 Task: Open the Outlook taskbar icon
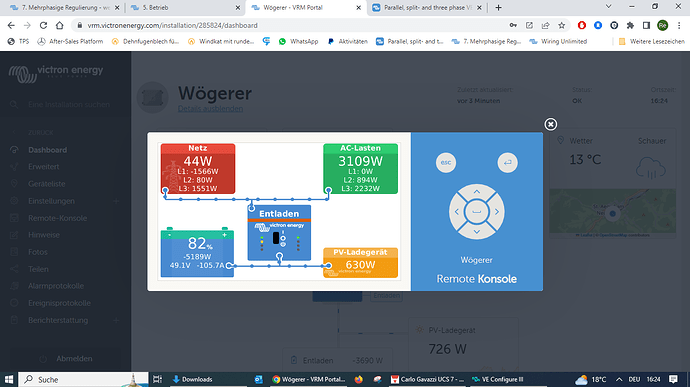(x=258, y=379)
